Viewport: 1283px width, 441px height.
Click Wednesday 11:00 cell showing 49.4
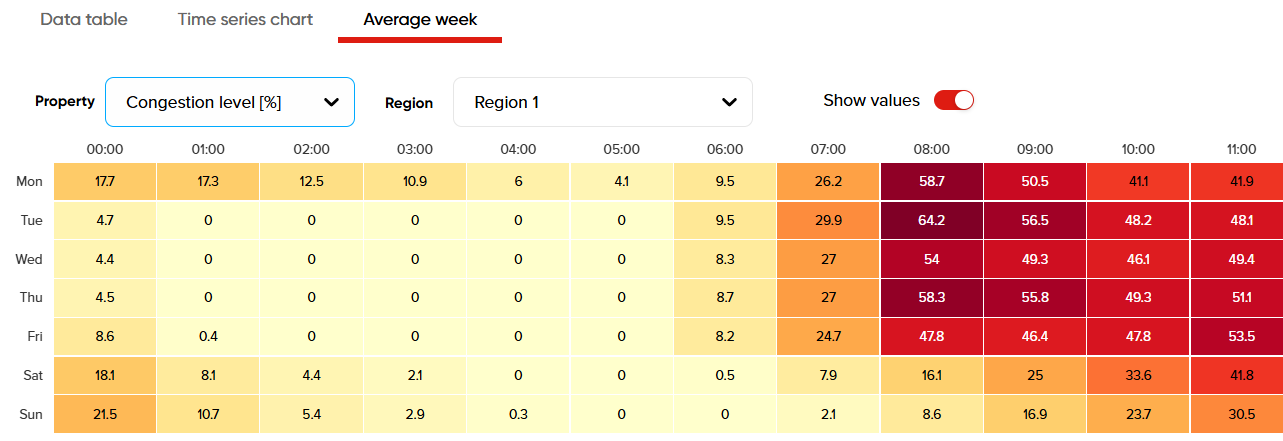coord(1240,259)
